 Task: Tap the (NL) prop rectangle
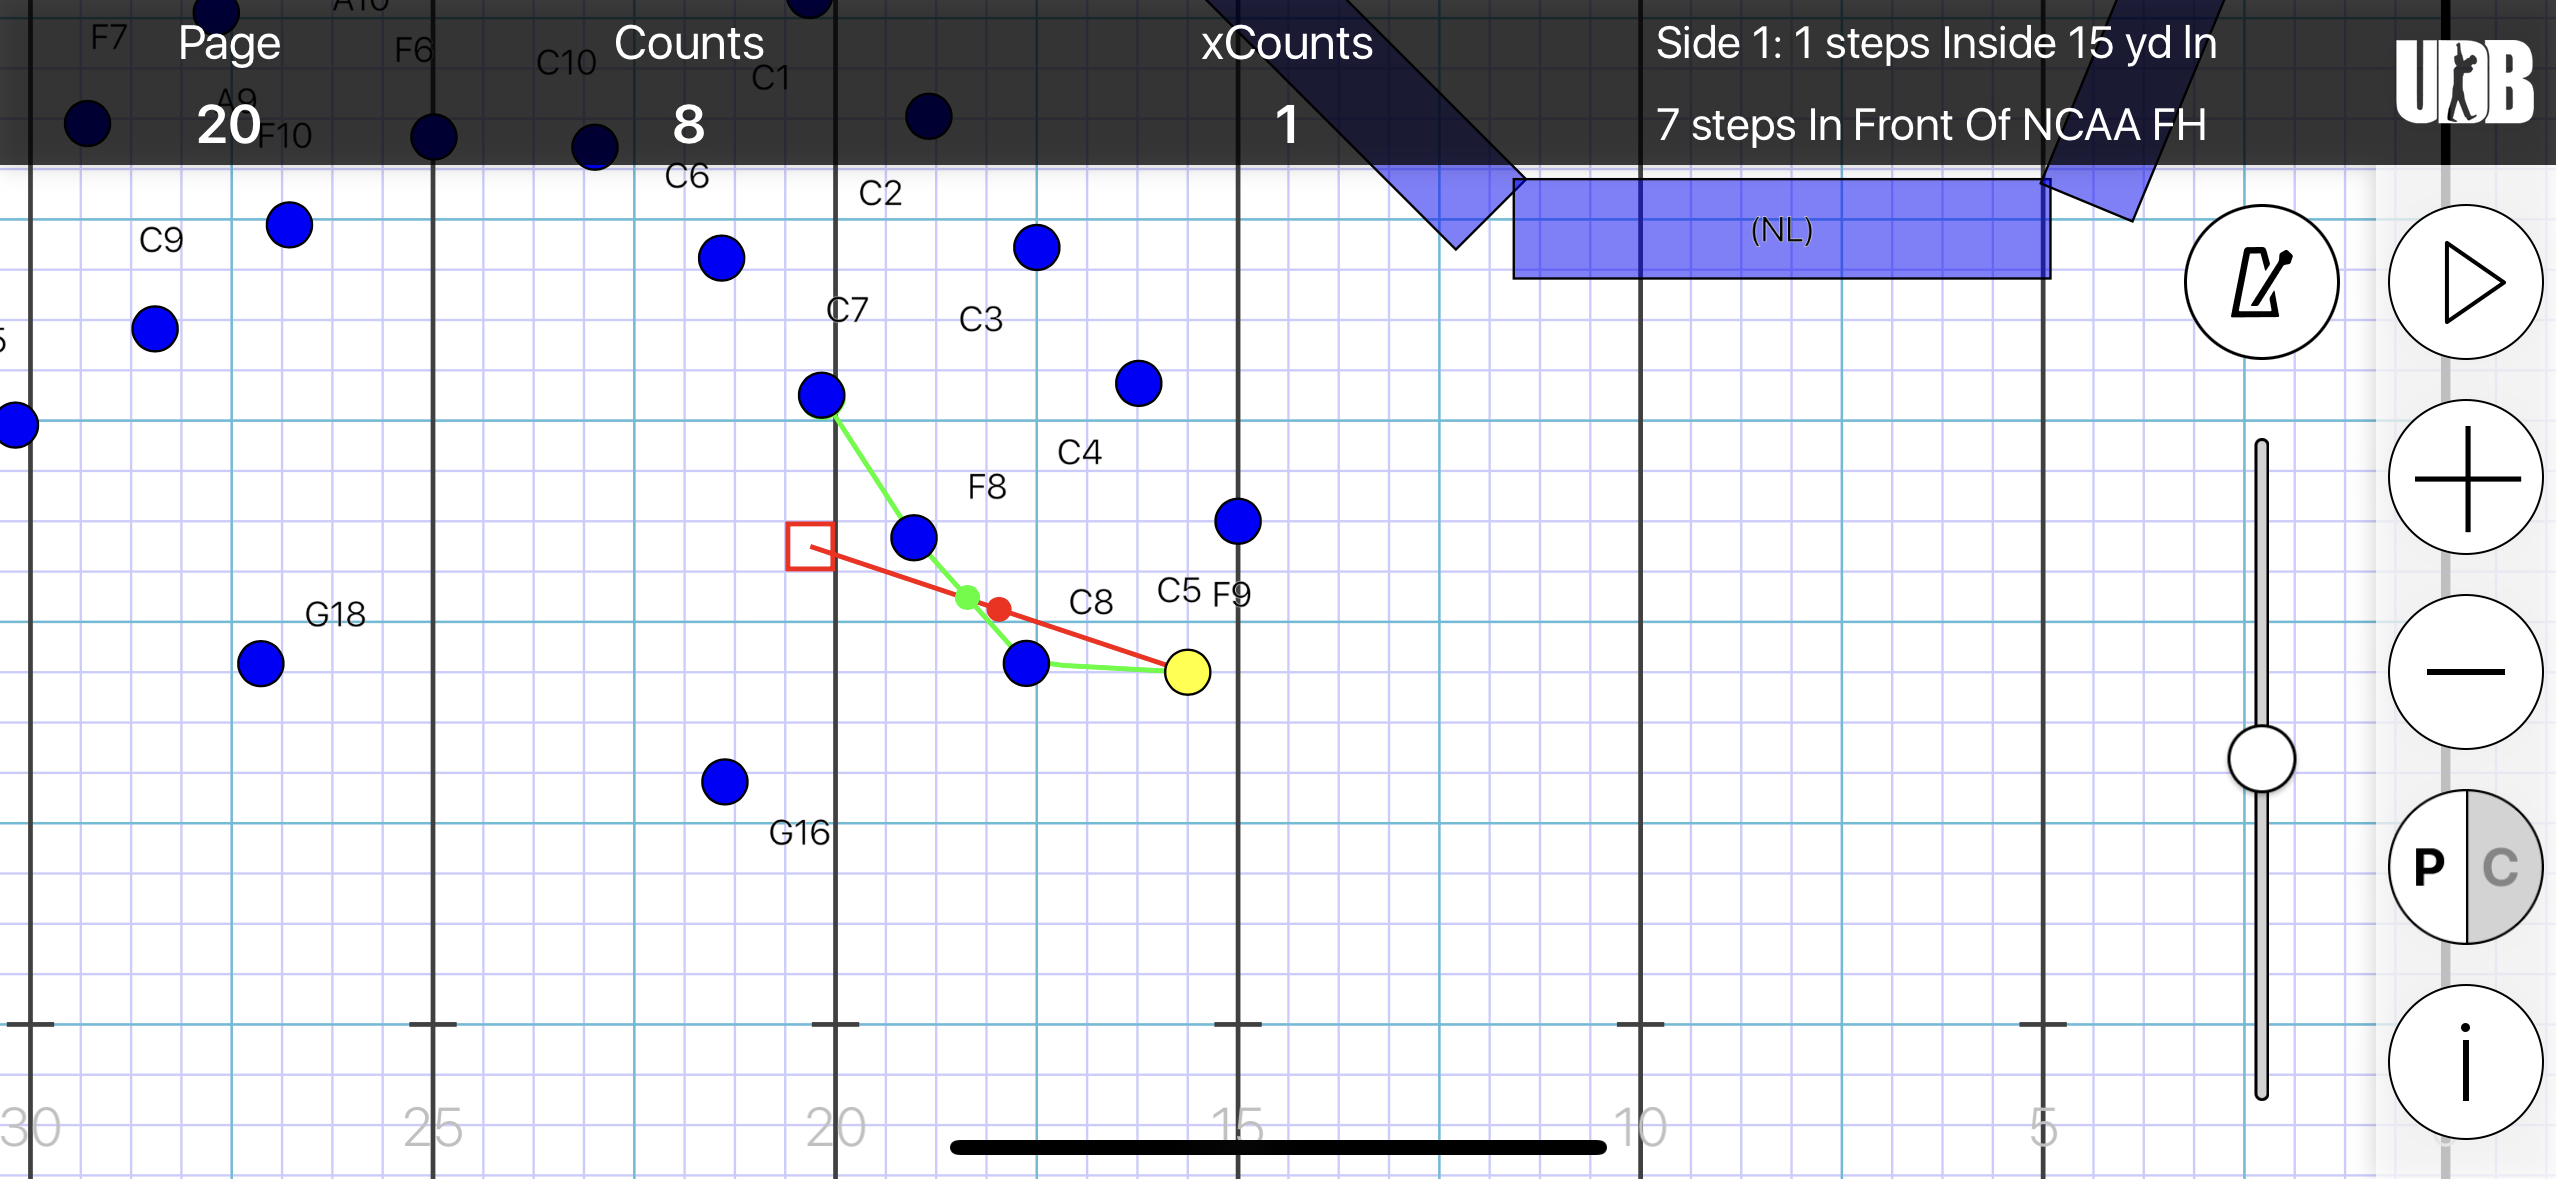point(1781,229)
